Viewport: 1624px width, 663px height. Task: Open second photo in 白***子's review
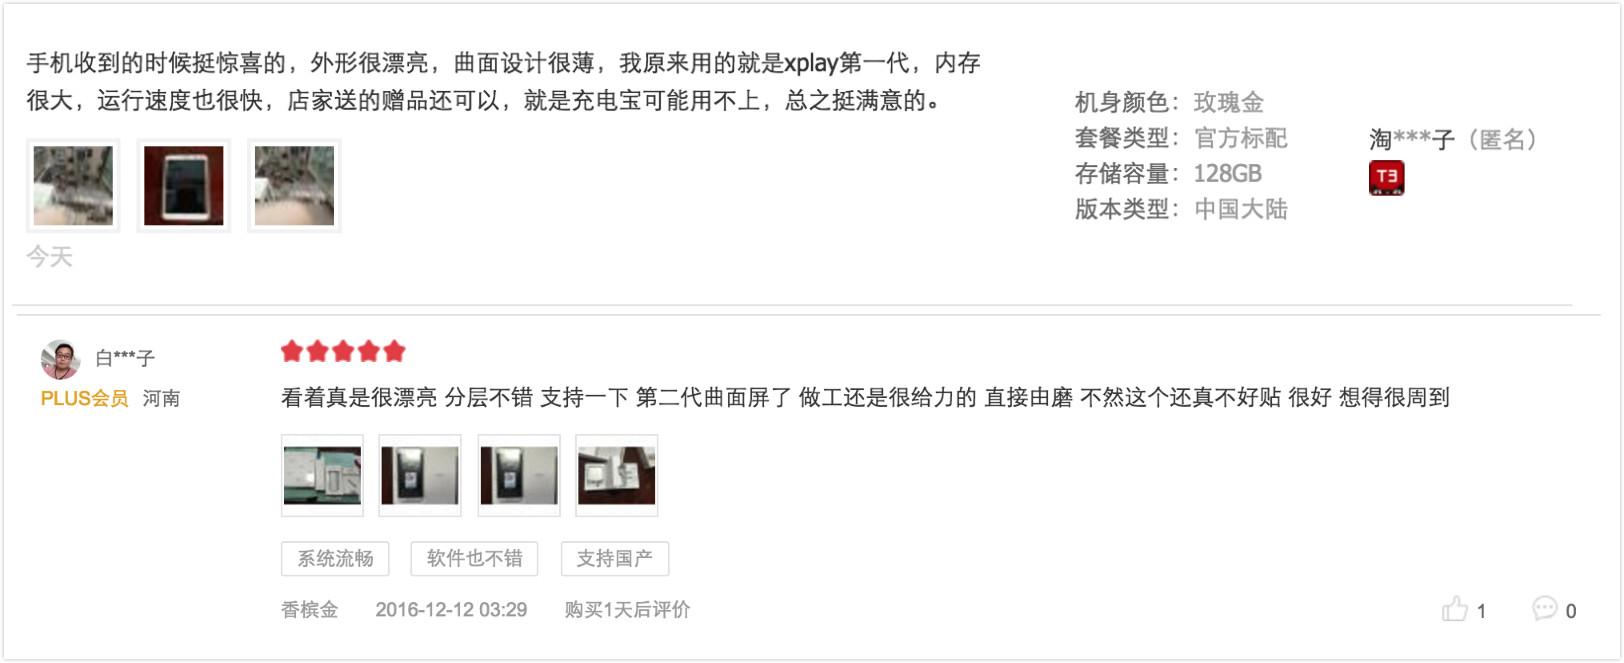tap(420, 475)
